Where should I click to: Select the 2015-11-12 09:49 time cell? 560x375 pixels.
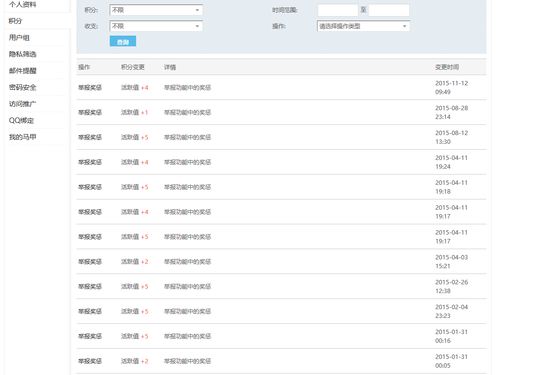coord(451,88)
